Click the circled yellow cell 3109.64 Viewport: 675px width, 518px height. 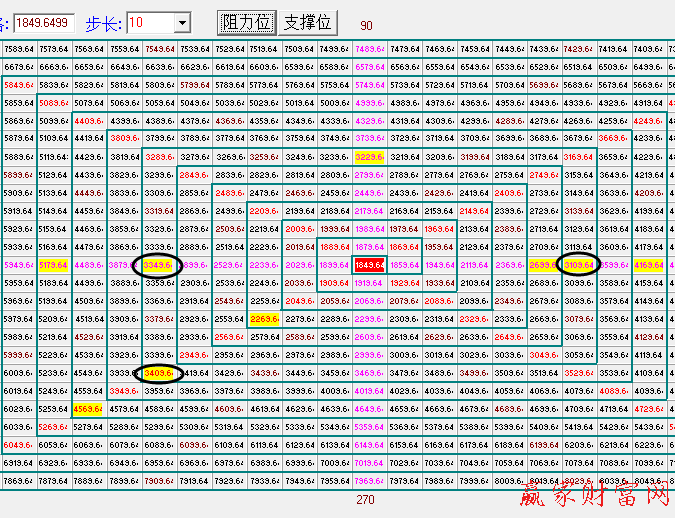578,265
